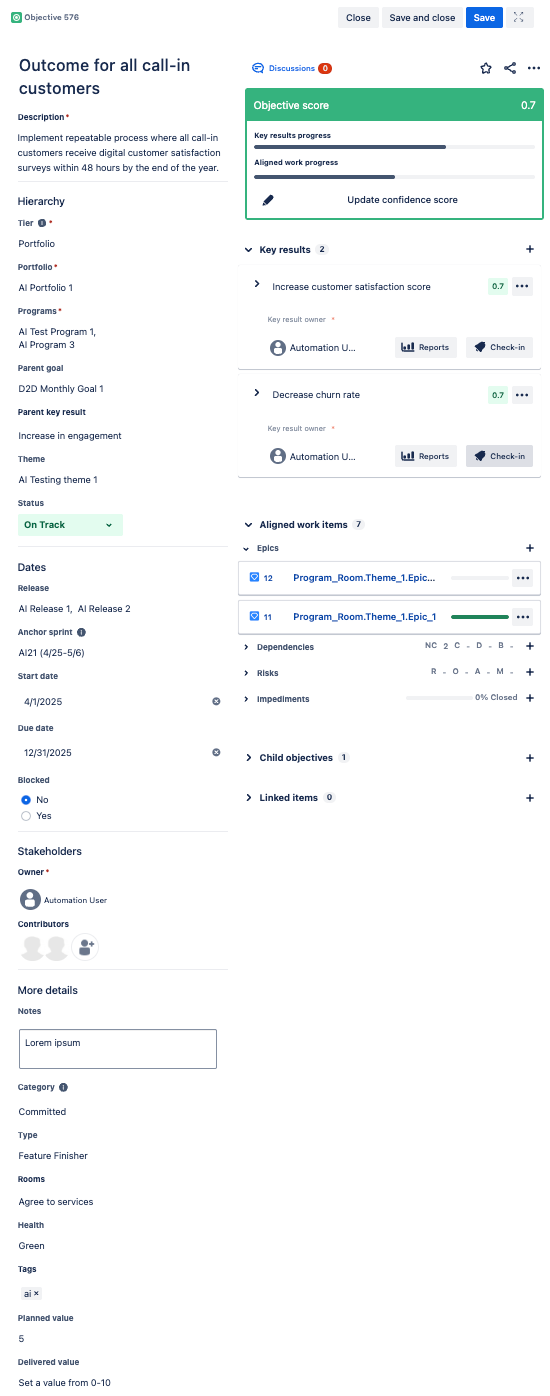Open the Discussions speech bubble icon
Viewport: 550px width, 1396px height.
[258, 68]
